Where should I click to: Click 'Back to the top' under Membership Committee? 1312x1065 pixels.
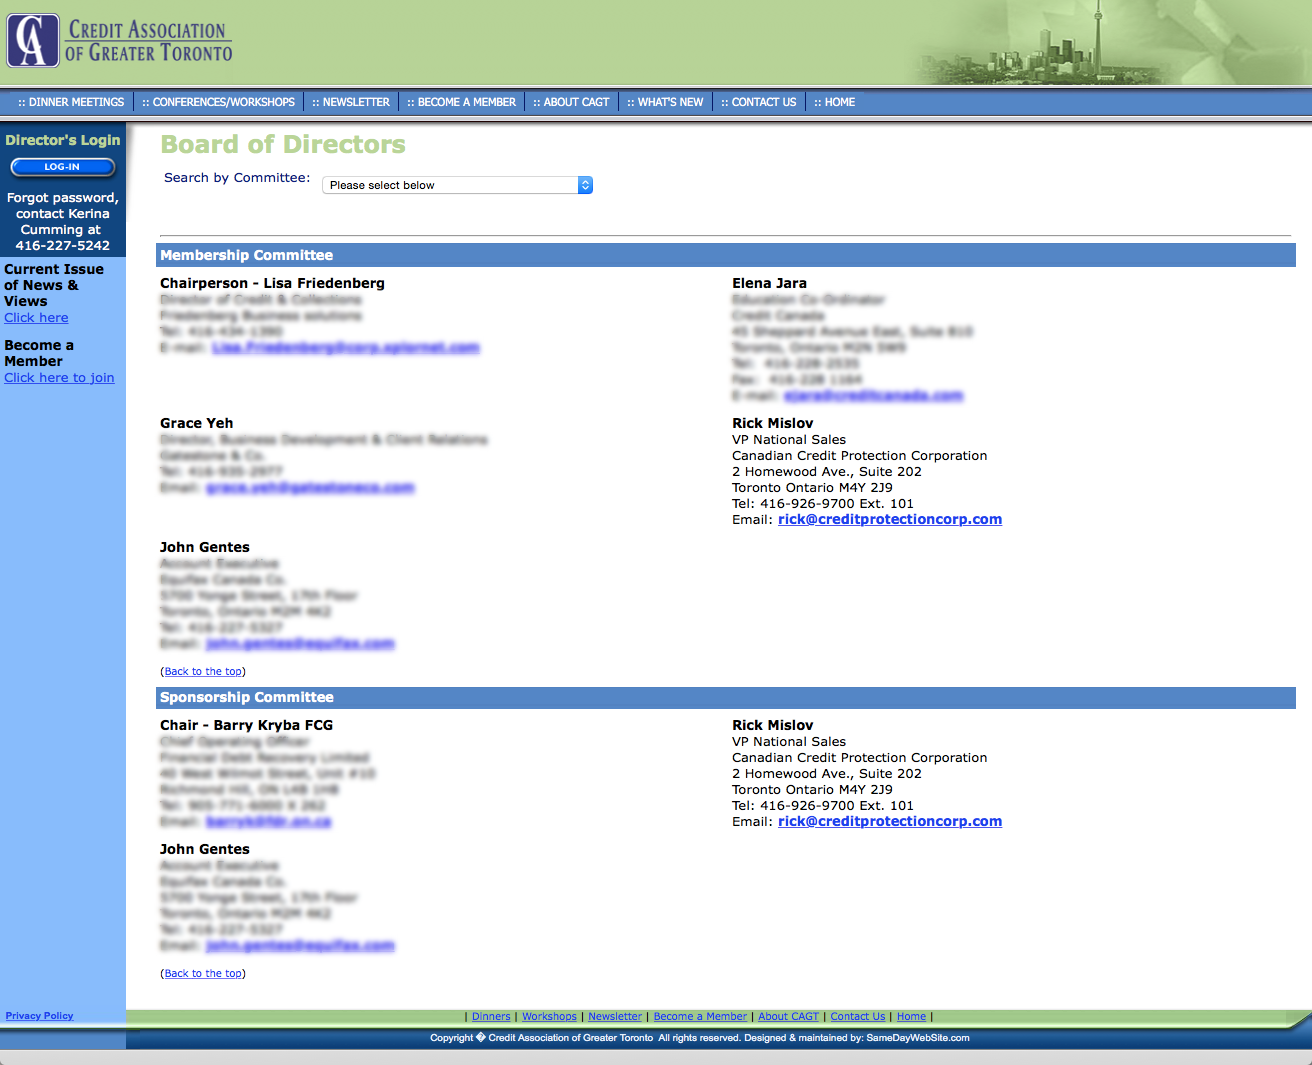pyautogui.click(x=203, y=672)
